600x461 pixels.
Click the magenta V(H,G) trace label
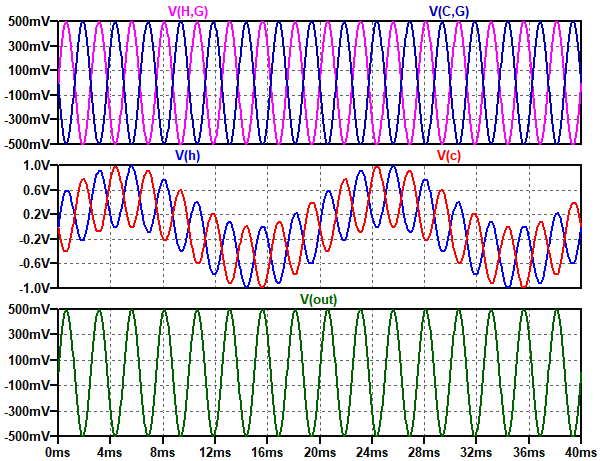tap(189, 10)
